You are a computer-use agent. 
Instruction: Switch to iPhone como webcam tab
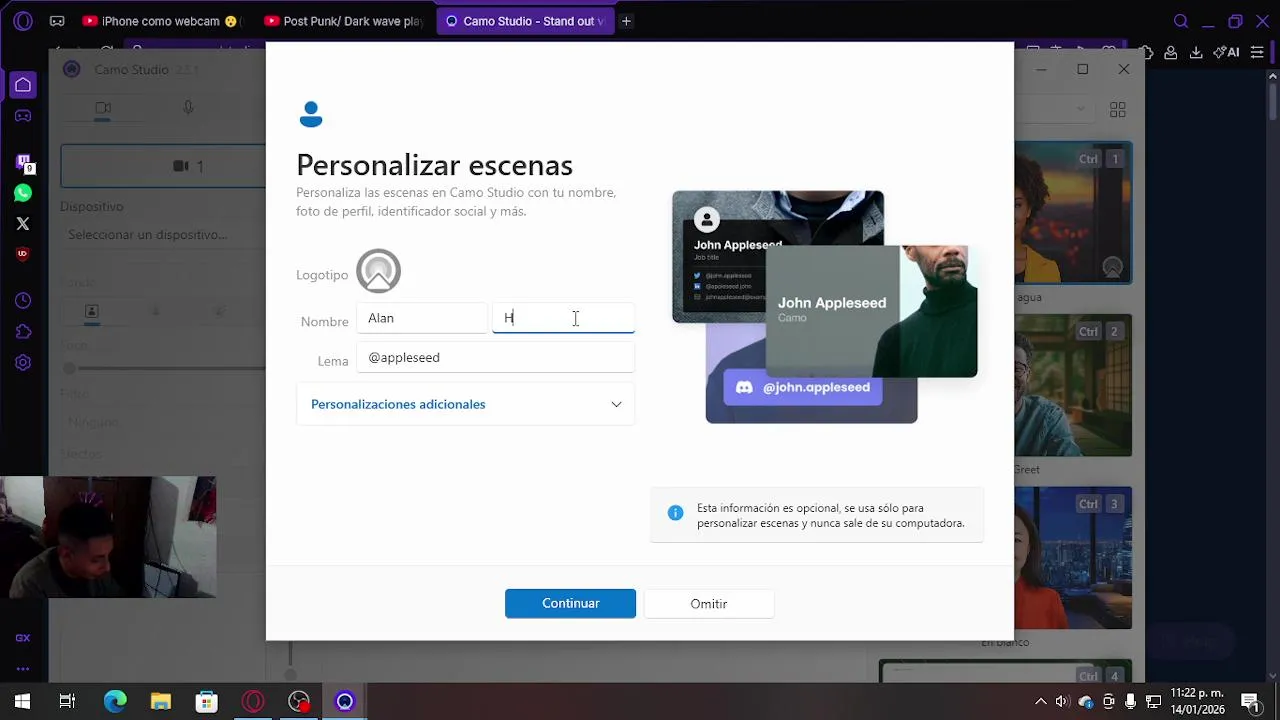(160, 21)
